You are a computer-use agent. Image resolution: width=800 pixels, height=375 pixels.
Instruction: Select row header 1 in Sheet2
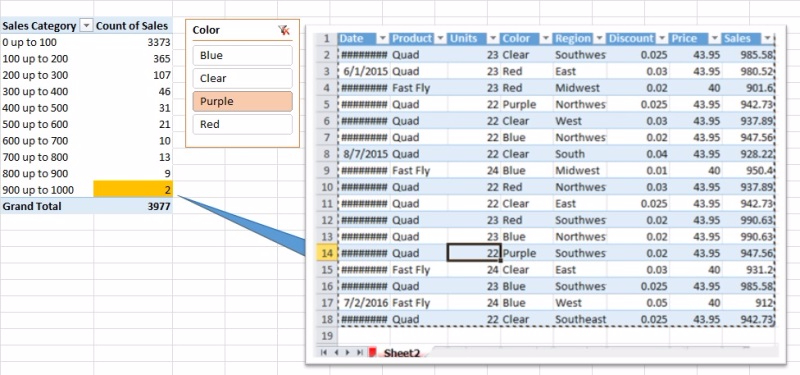(x=327, y=39)
